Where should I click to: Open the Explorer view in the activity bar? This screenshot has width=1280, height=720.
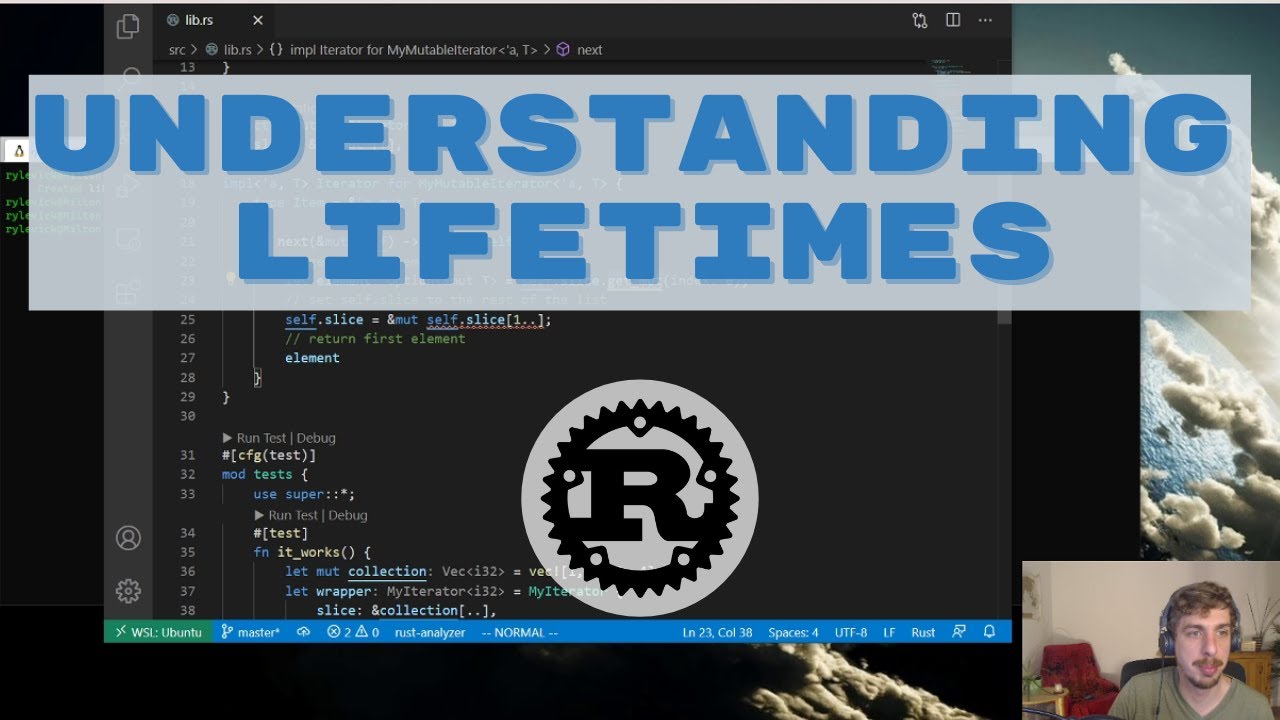click(x=128, y=27)
